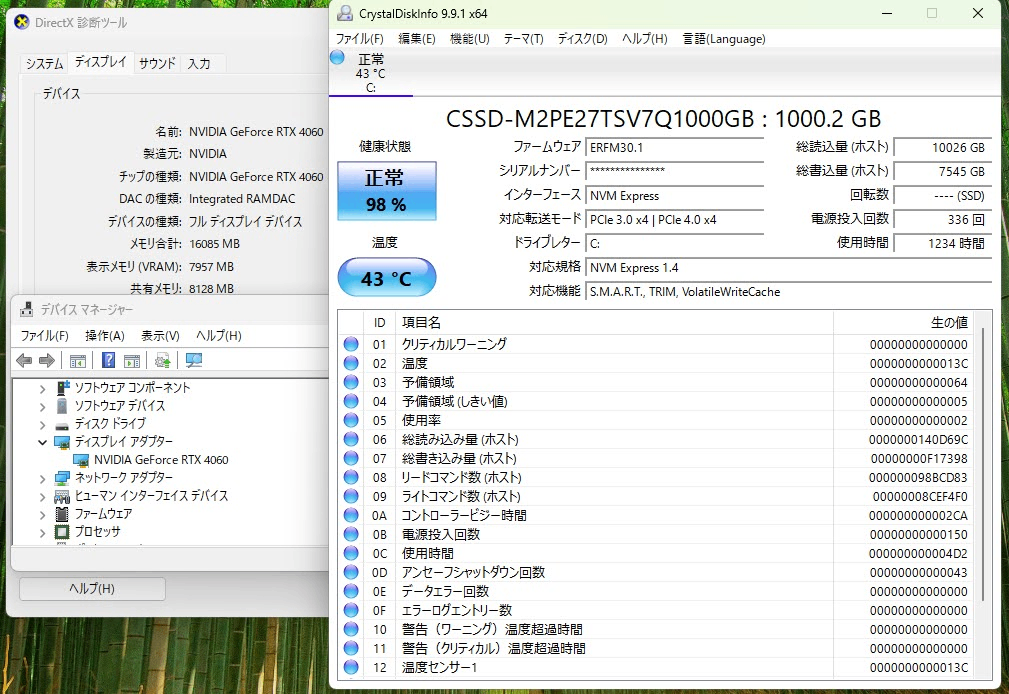The image size is (1009, 694).
Task: Collapse the ディスプレイ アダプター node
Action: click(x=42, y=442)
